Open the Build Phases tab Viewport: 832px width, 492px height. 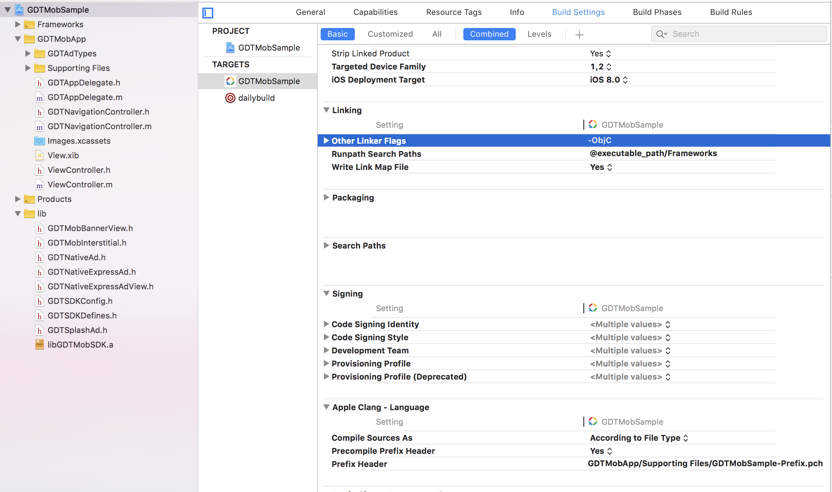pos(656,12)
